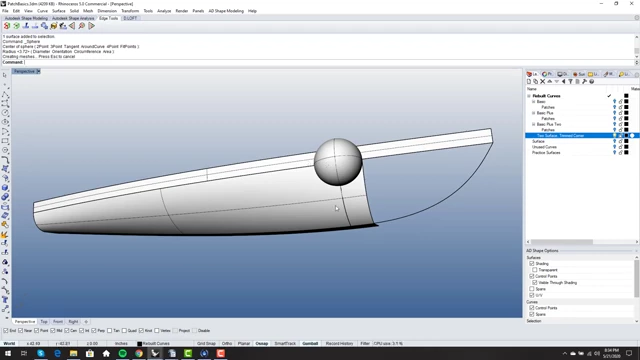This screenshot has width=640, height=360.
Task: Click the left-pointing triangle toolbar icon
Action: 72,26
